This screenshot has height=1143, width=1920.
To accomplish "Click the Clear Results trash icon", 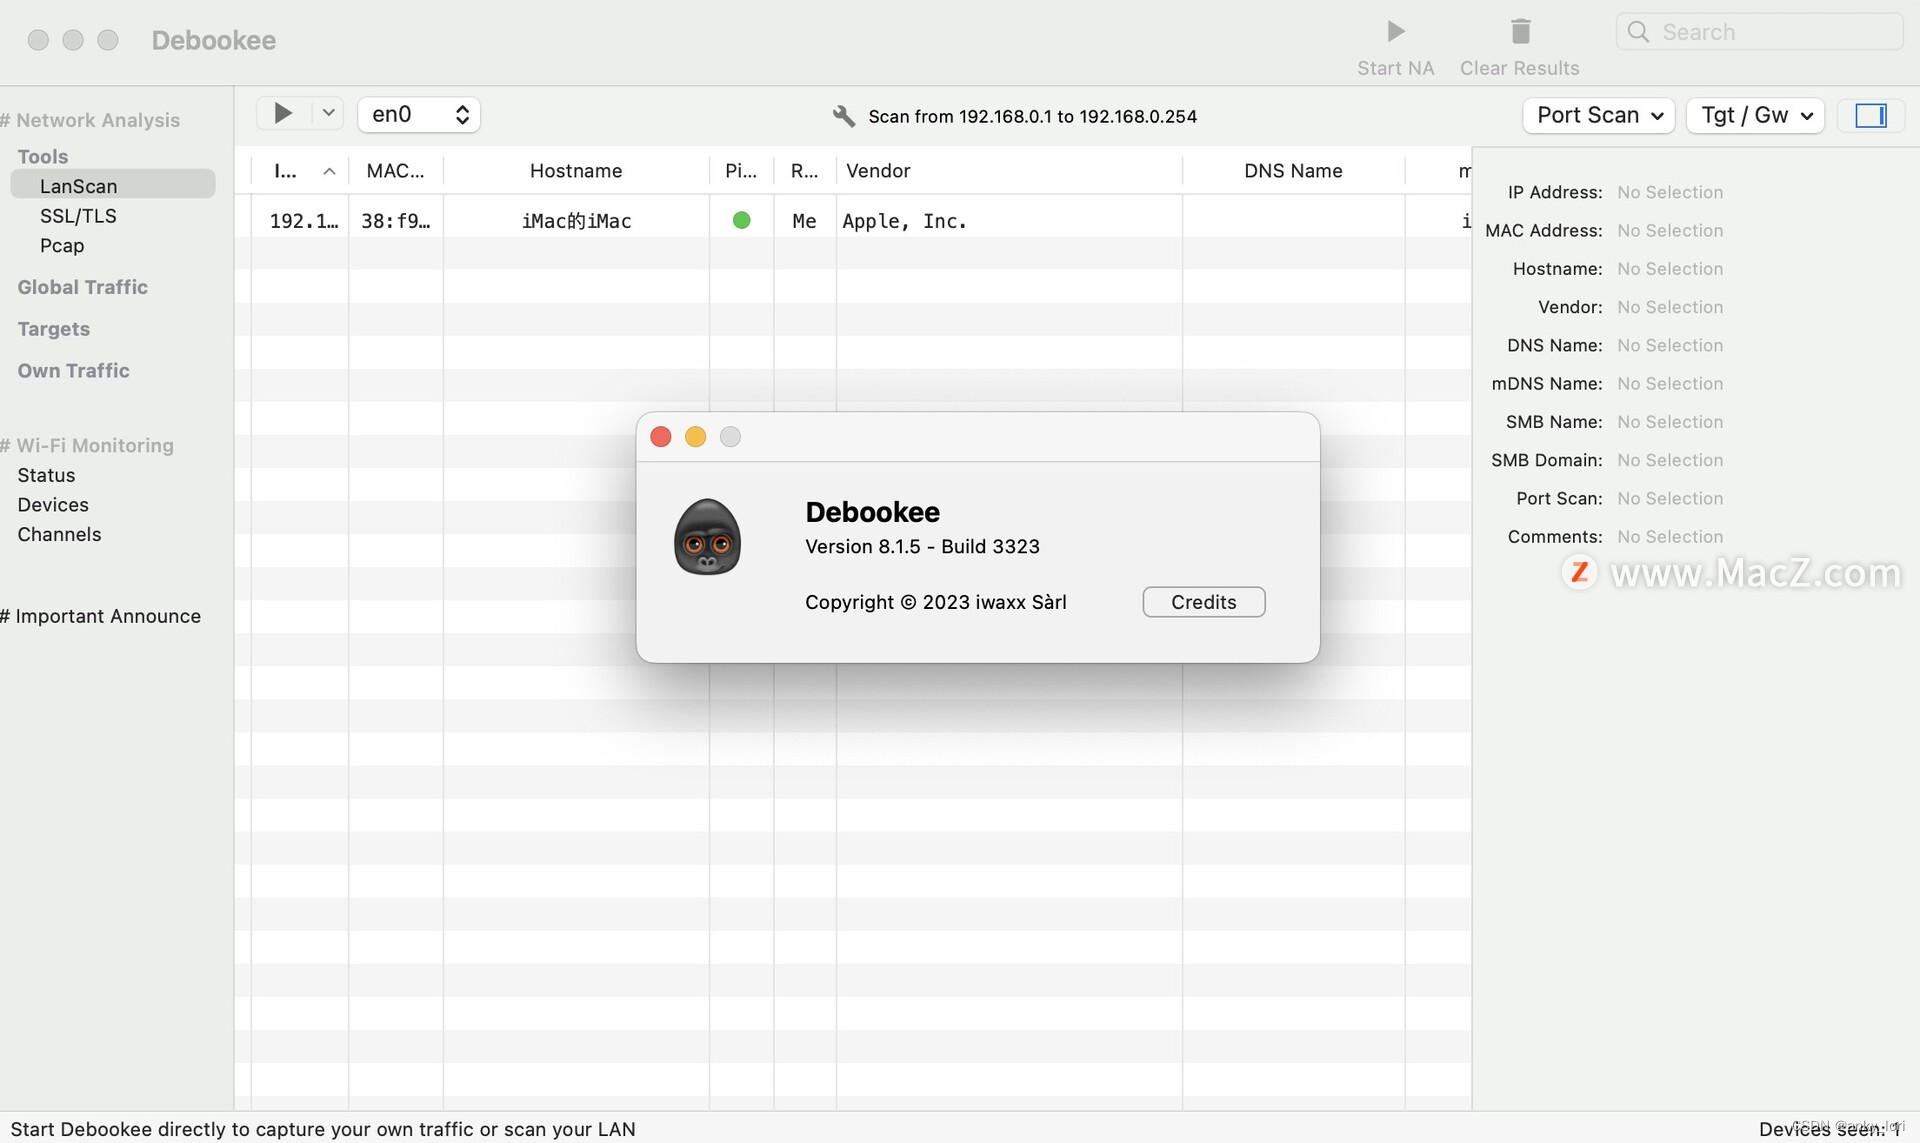I will pyautogui.click(x=1520, y=32).
